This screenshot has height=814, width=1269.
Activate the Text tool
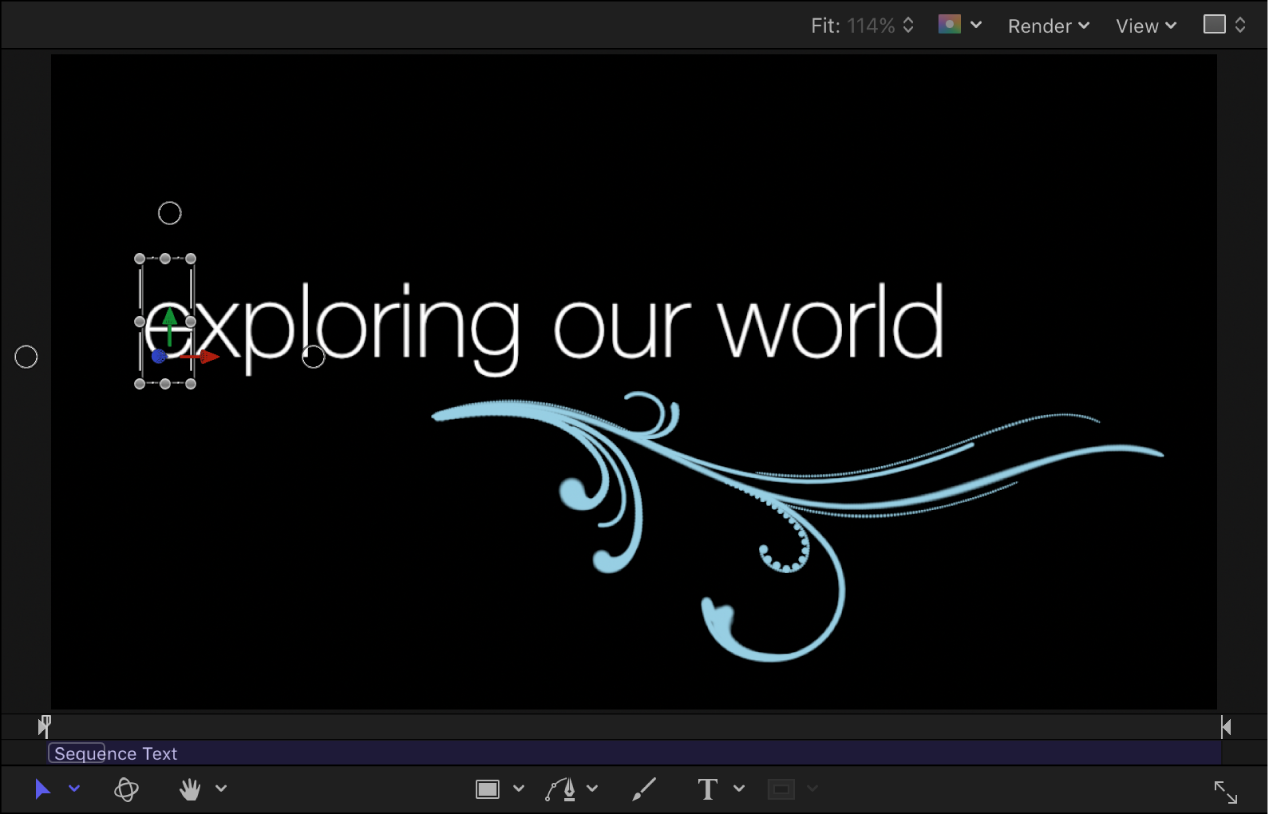click(707, 789)
